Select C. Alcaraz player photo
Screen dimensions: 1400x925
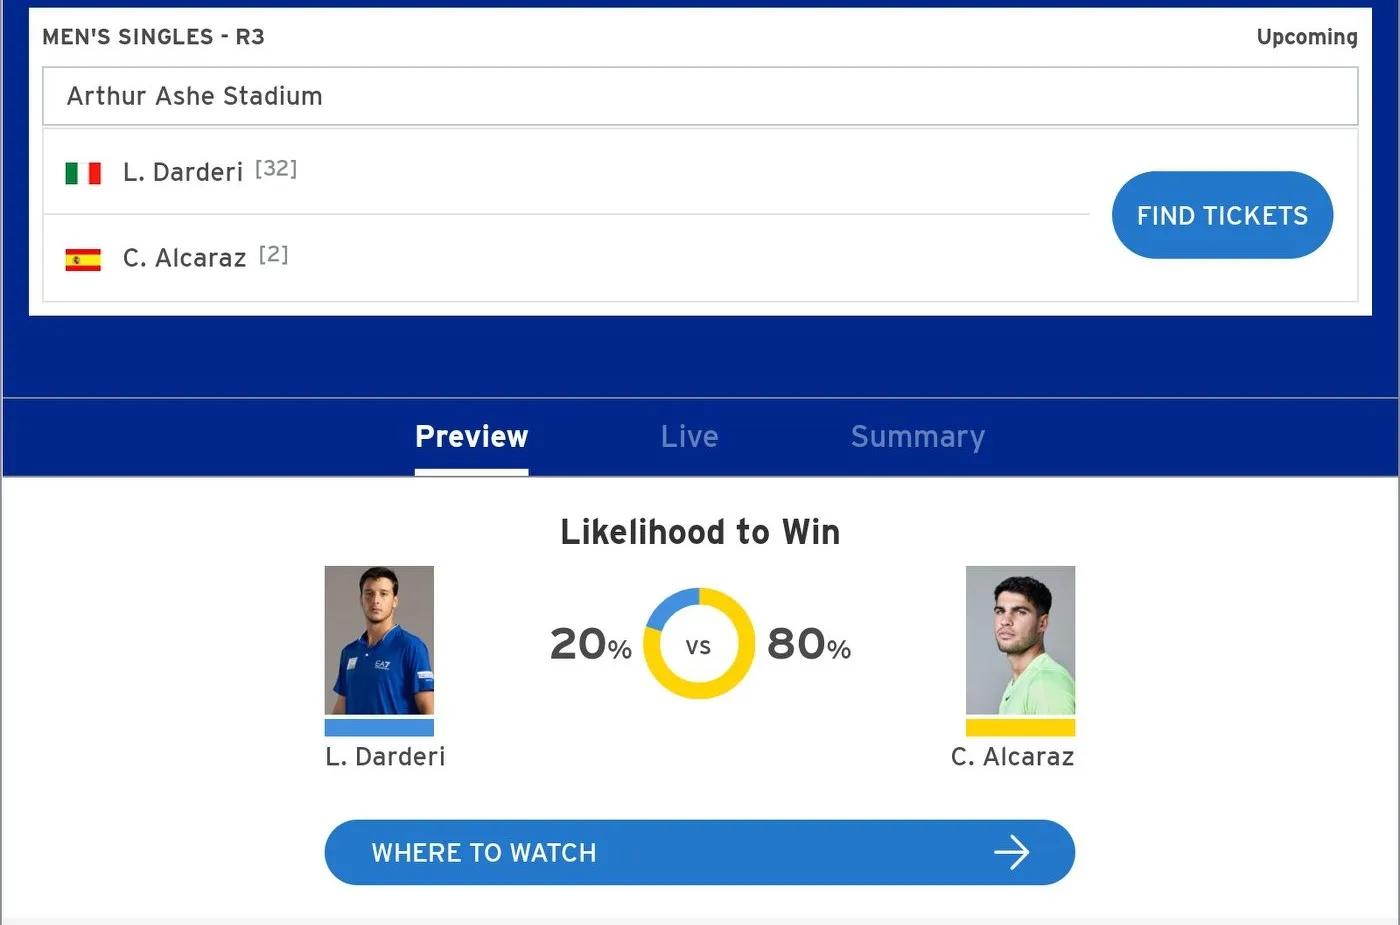[1020, 640]
